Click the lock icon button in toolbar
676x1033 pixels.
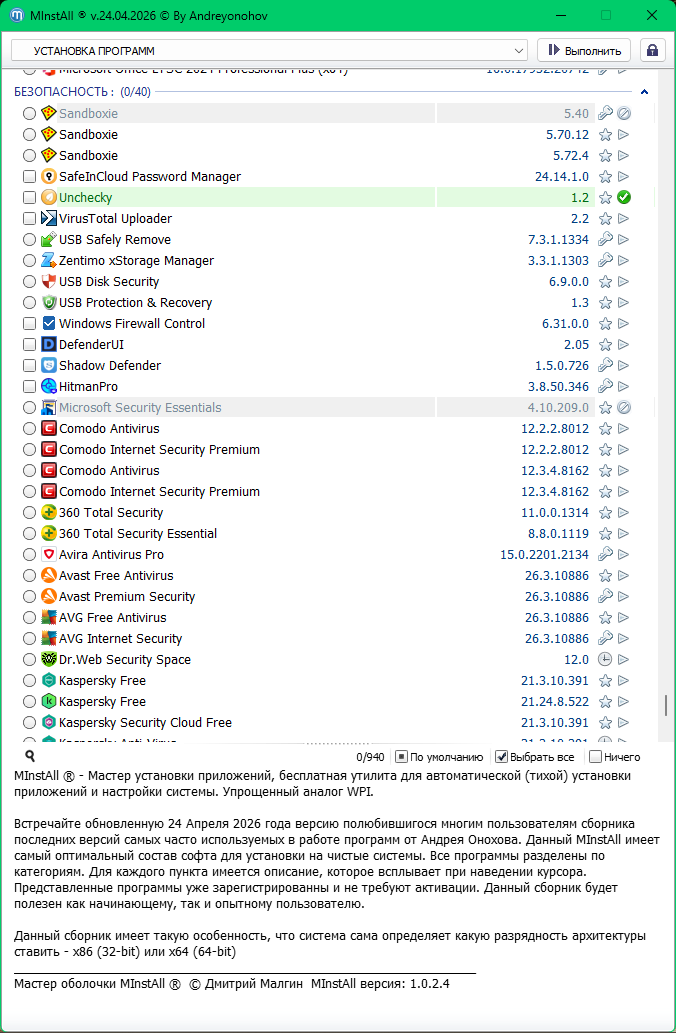[653, 50]
